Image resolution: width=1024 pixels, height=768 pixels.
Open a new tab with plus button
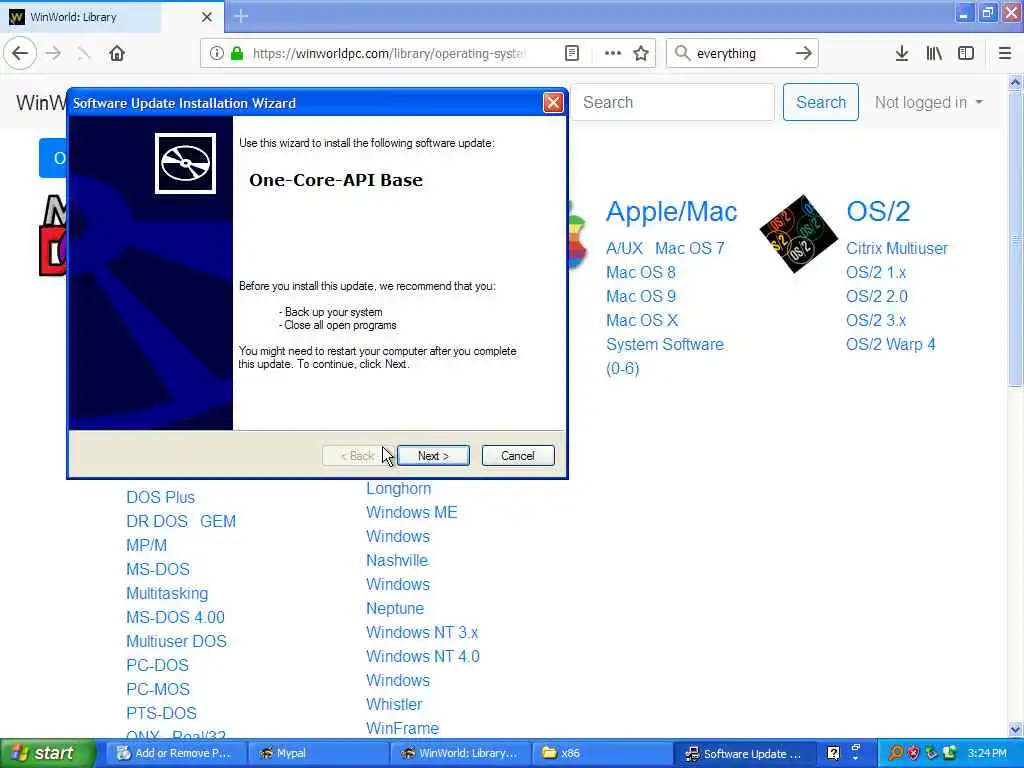pos(240,16)
